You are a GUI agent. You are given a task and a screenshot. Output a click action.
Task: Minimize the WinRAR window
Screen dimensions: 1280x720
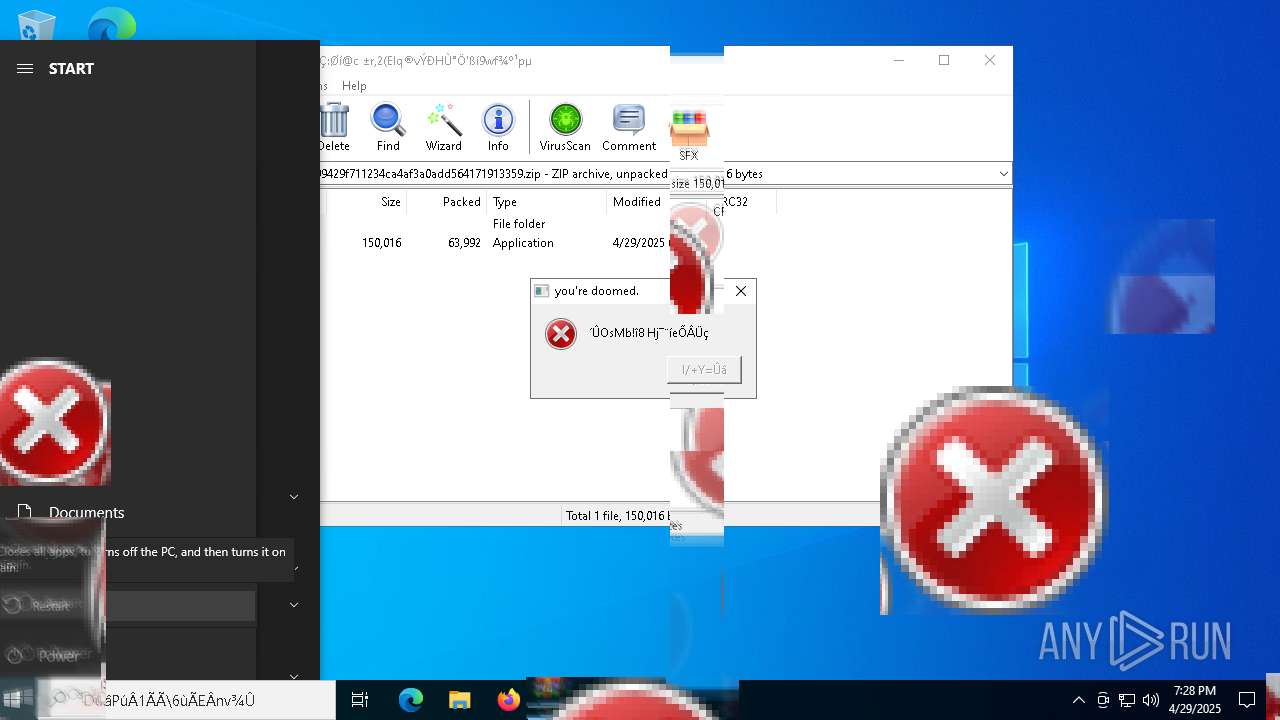pyautogui.click(x=898, y=61)
